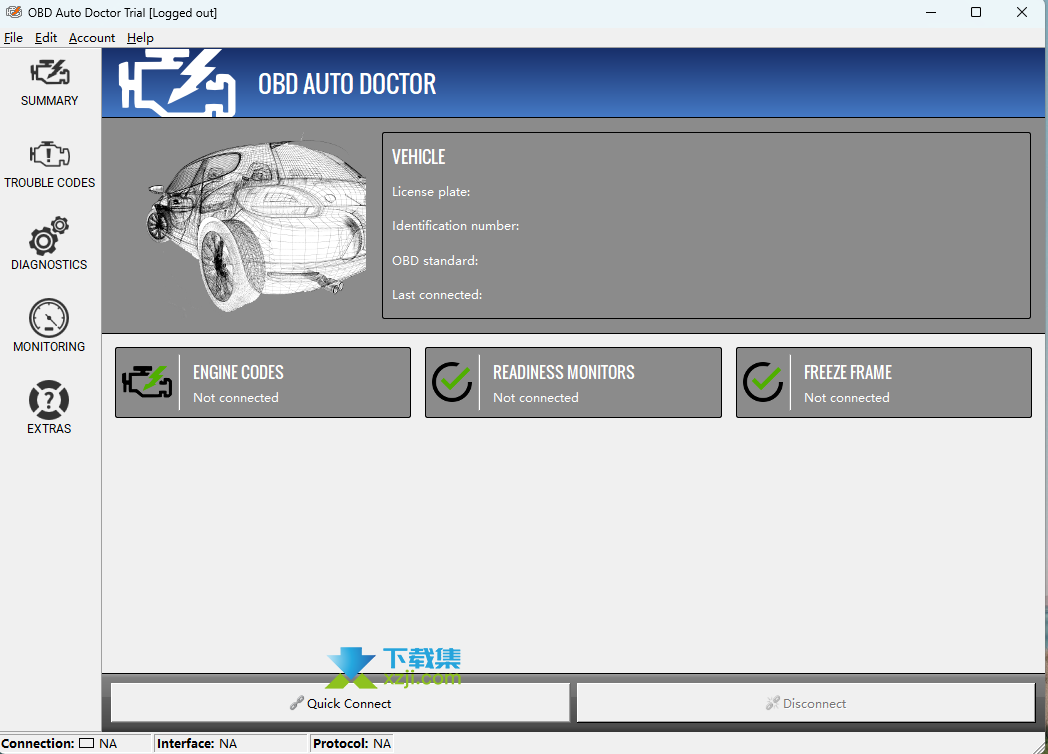Click the Quick Connect button

click(340, 703)
